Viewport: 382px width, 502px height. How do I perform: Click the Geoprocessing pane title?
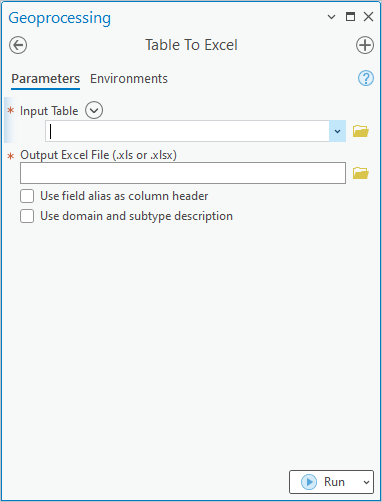(x=60, y=18)
